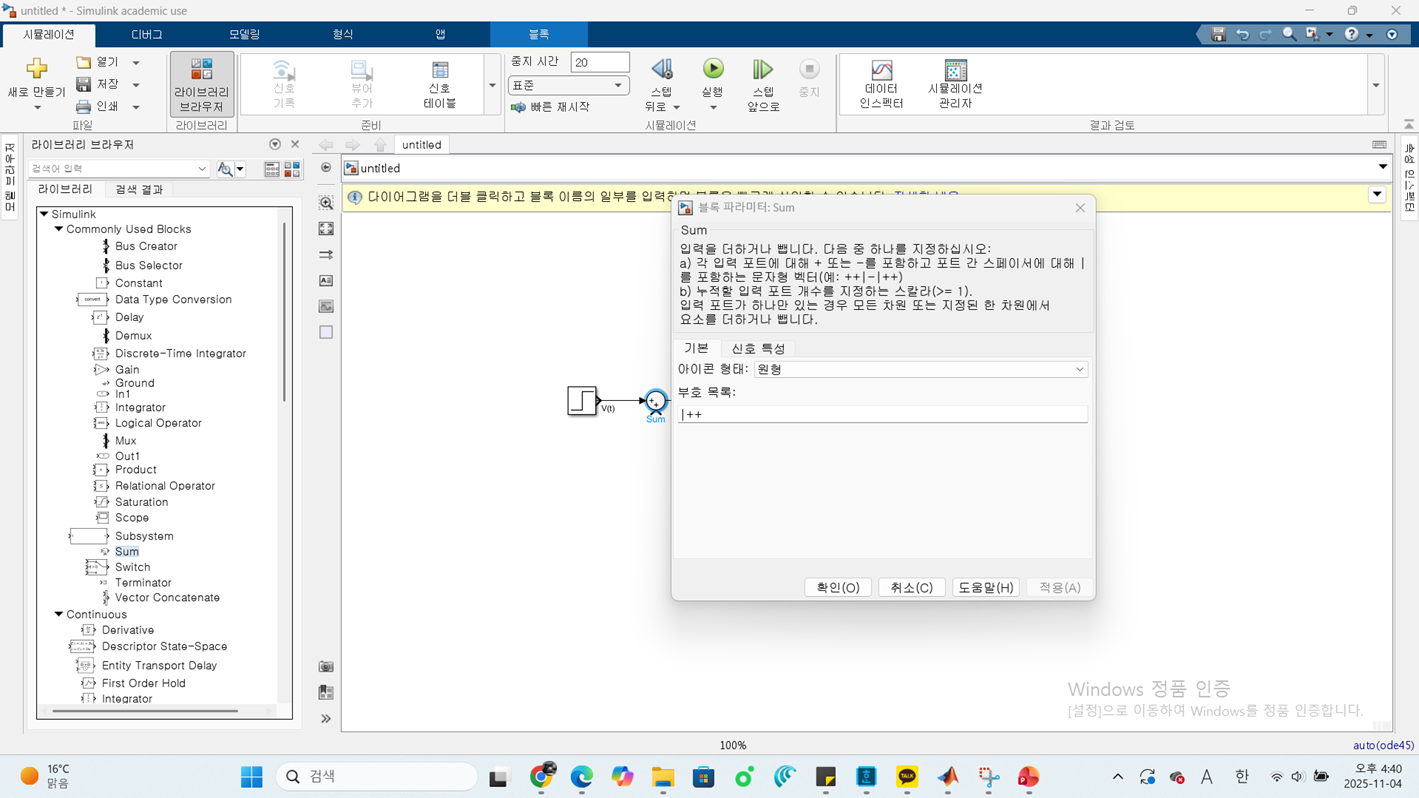Image resolution: width=1419 pixels, height=798 pixels.
Task: Open the 검색 결과 library tab
Action: (138, 189)
